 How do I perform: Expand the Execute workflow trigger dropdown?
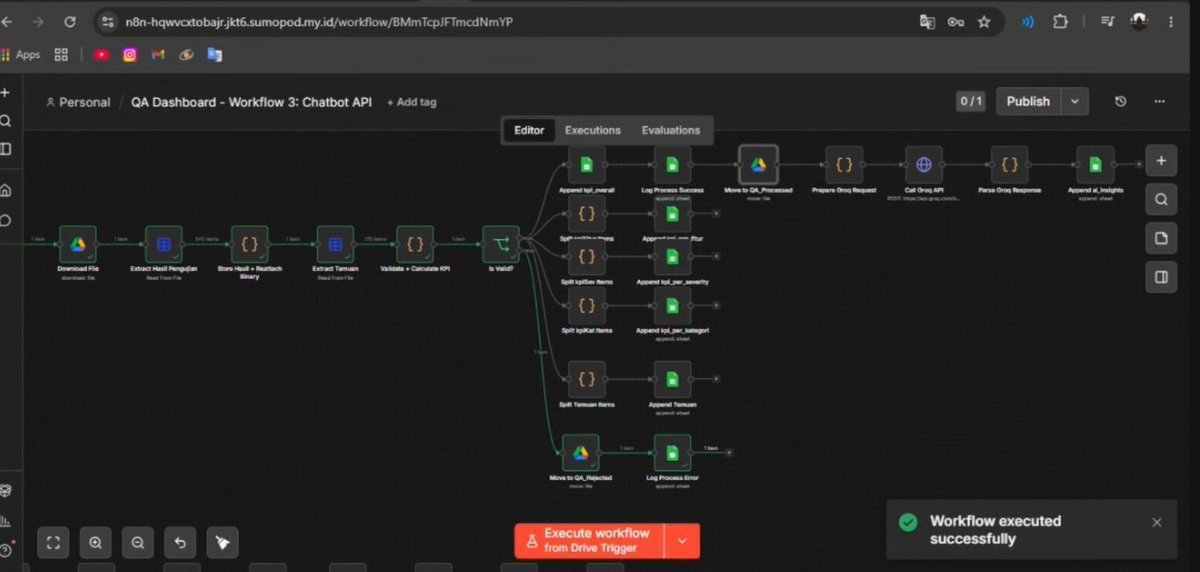click(682, 541)
